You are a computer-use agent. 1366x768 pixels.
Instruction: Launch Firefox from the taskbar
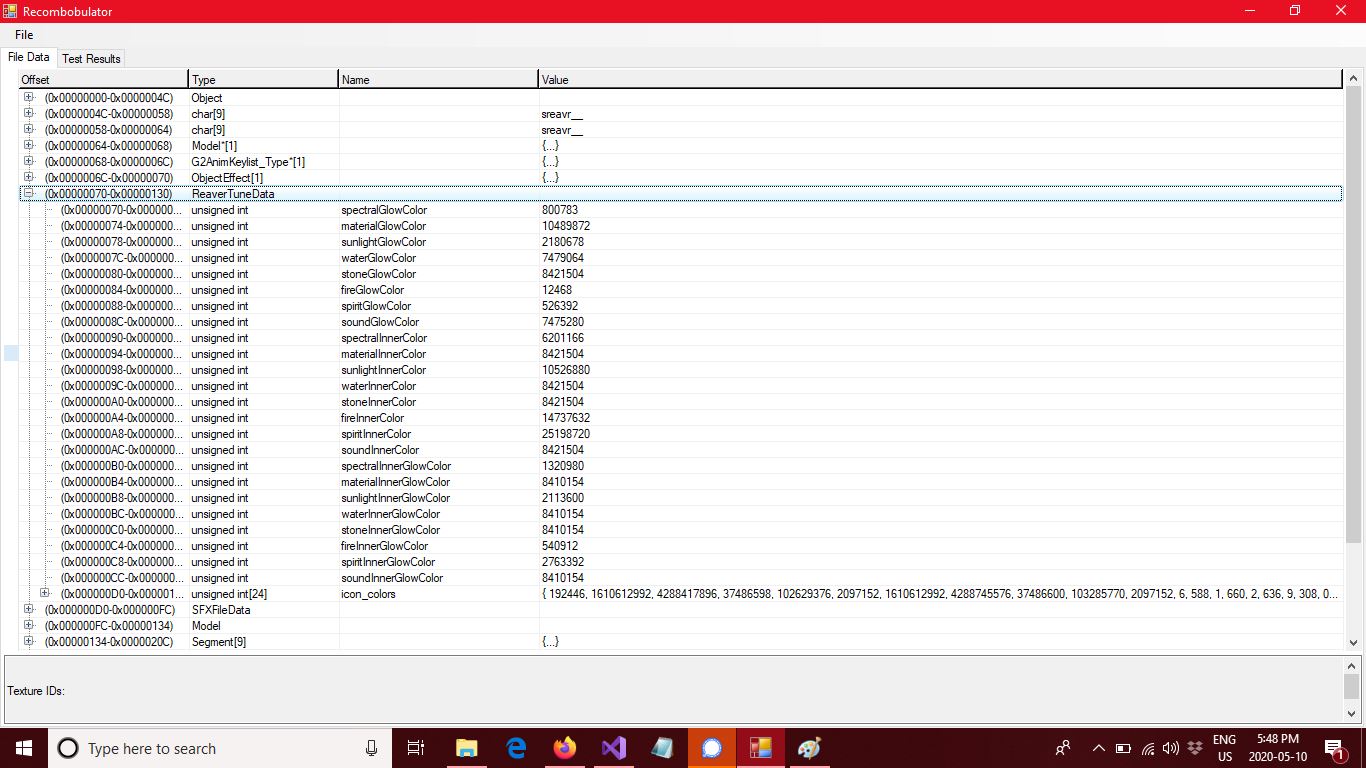coord(565,748)
